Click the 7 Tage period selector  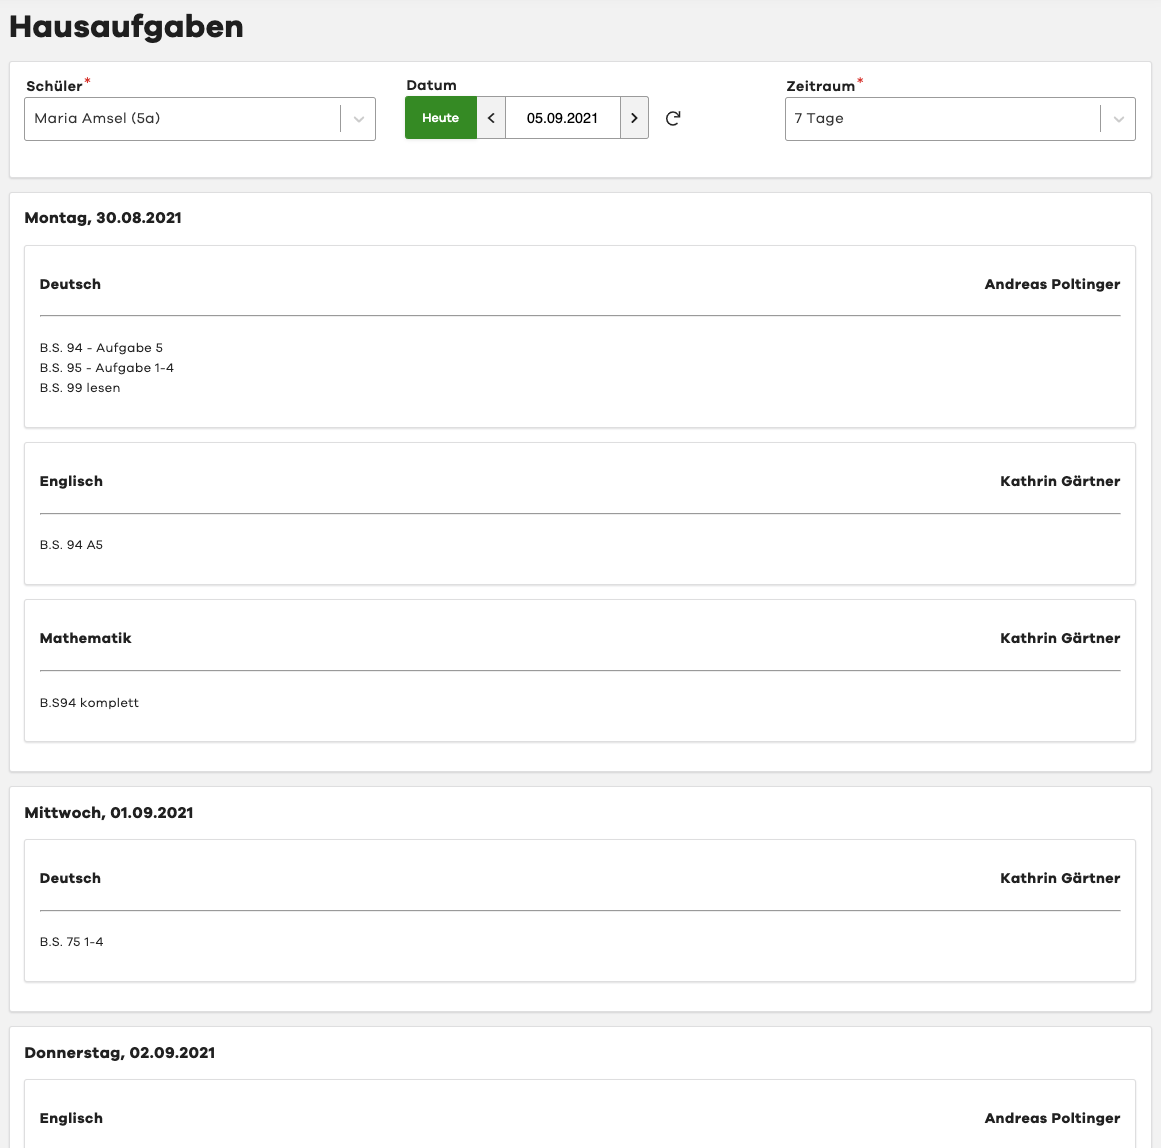click(942, 119)
